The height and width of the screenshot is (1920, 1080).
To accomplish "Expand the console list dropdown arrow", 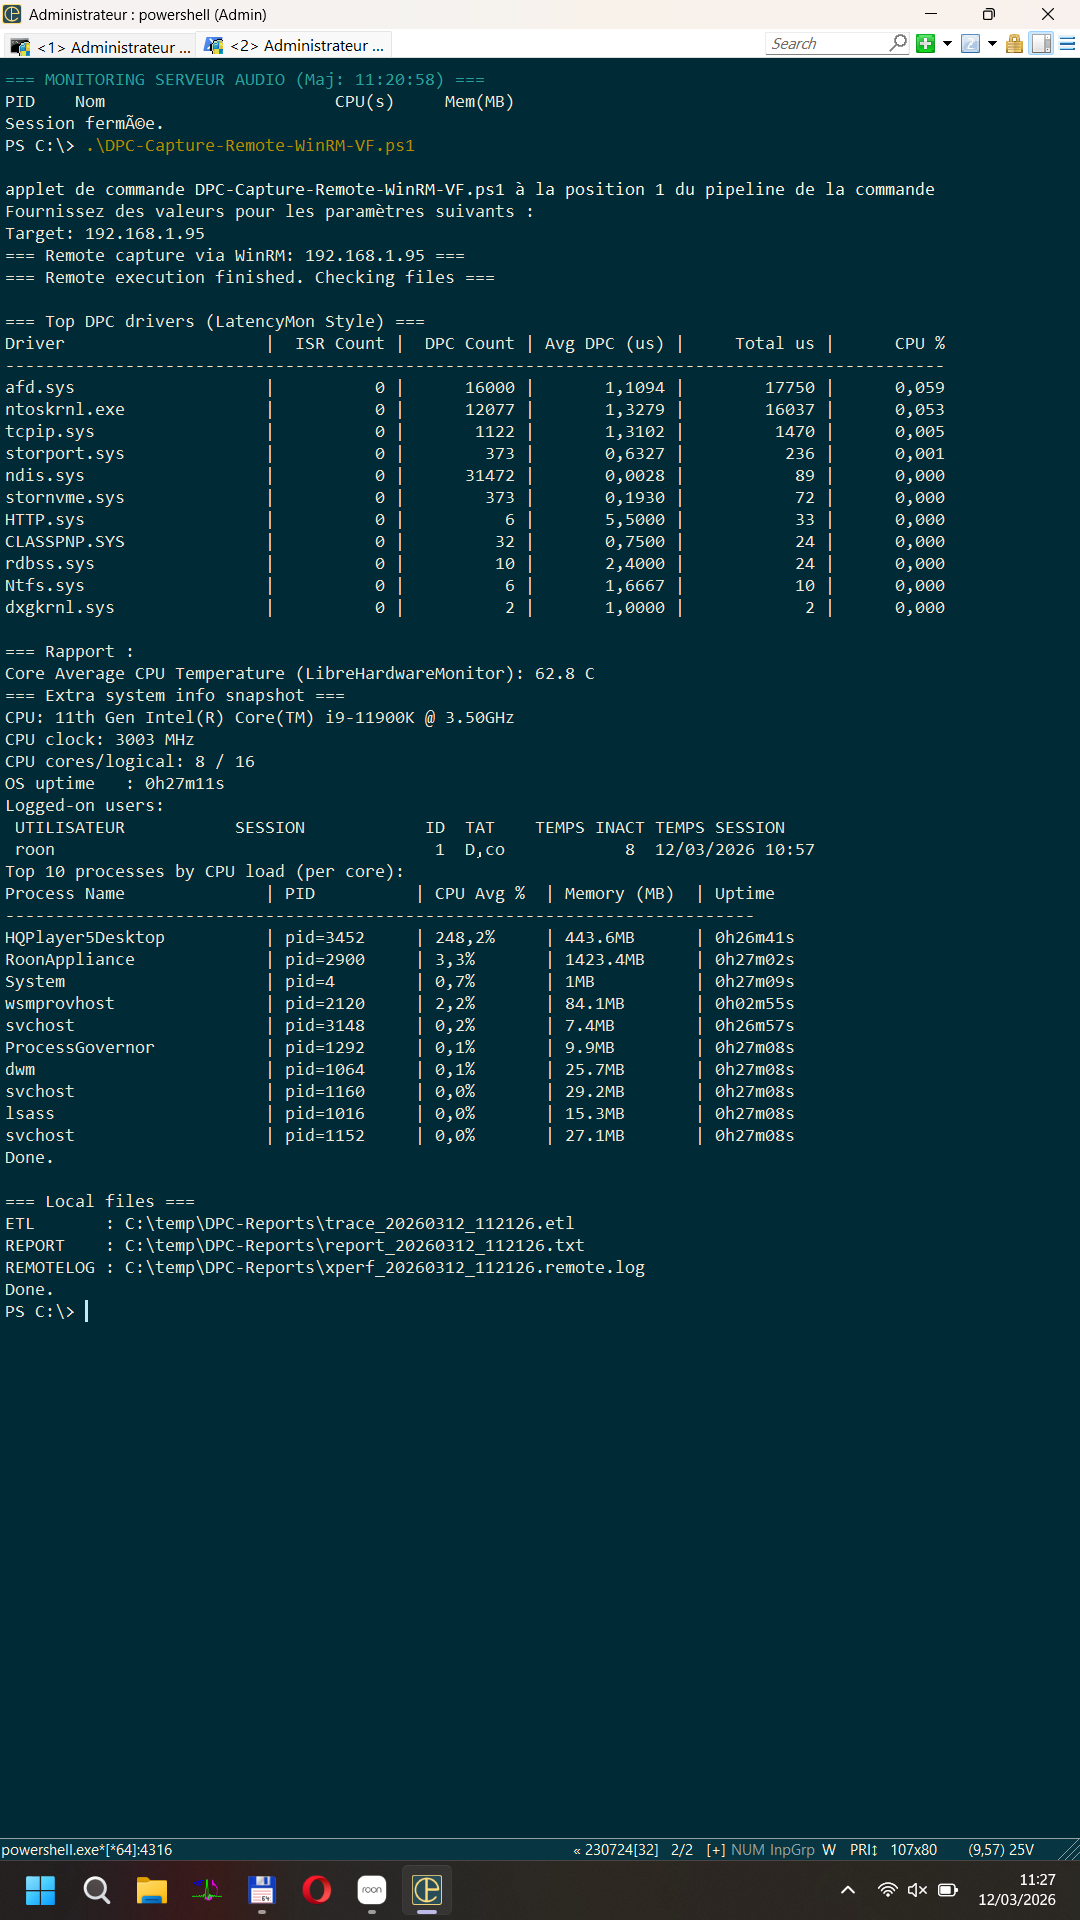I will coord(992,43).
